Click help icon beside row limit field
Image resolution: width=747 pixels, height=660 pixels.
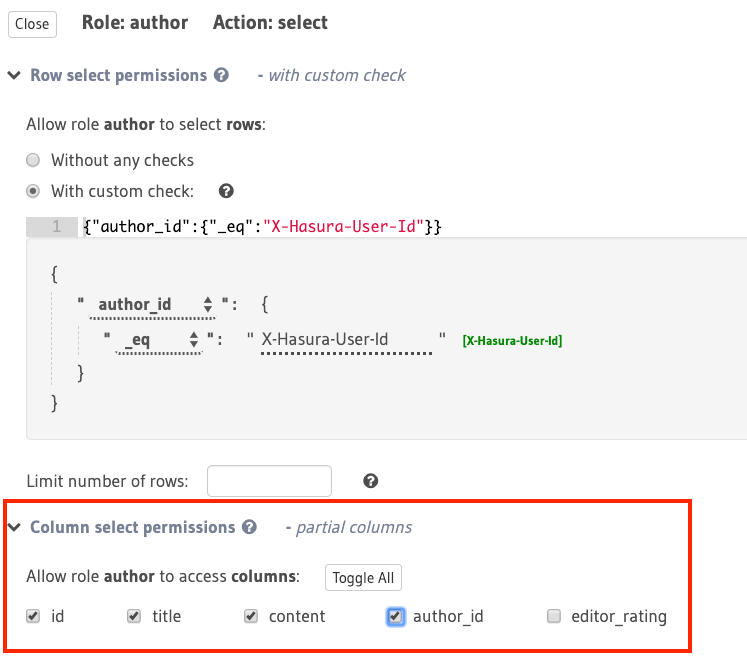(x=371, y=481)
